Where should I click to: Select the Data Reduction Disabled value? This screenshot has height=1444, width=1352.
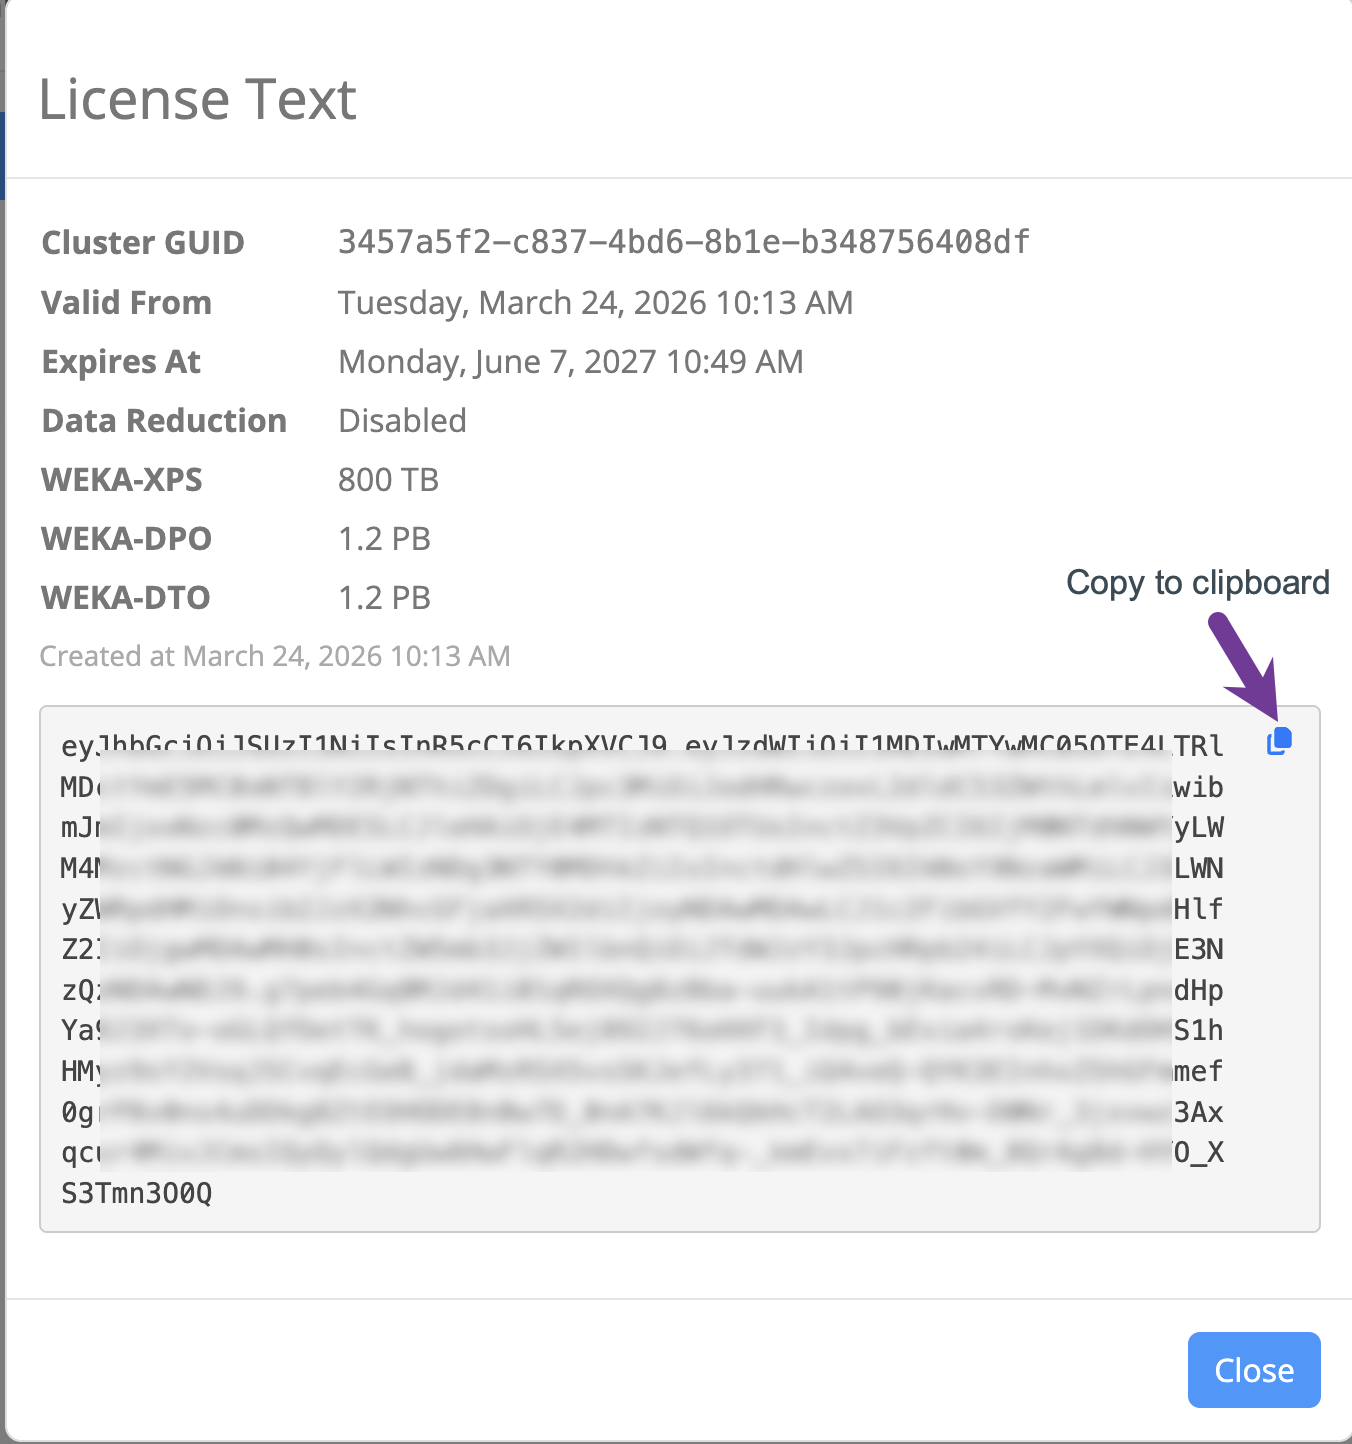tap(402, 420)
